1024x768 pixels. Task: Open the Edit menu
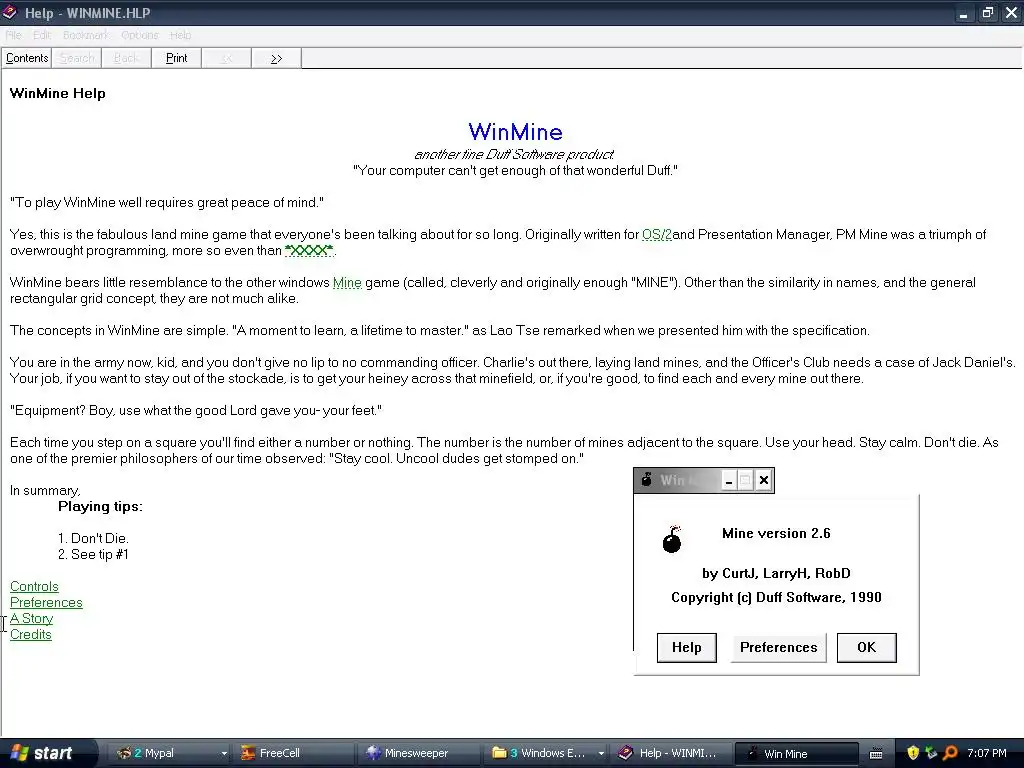pos(42,35)
